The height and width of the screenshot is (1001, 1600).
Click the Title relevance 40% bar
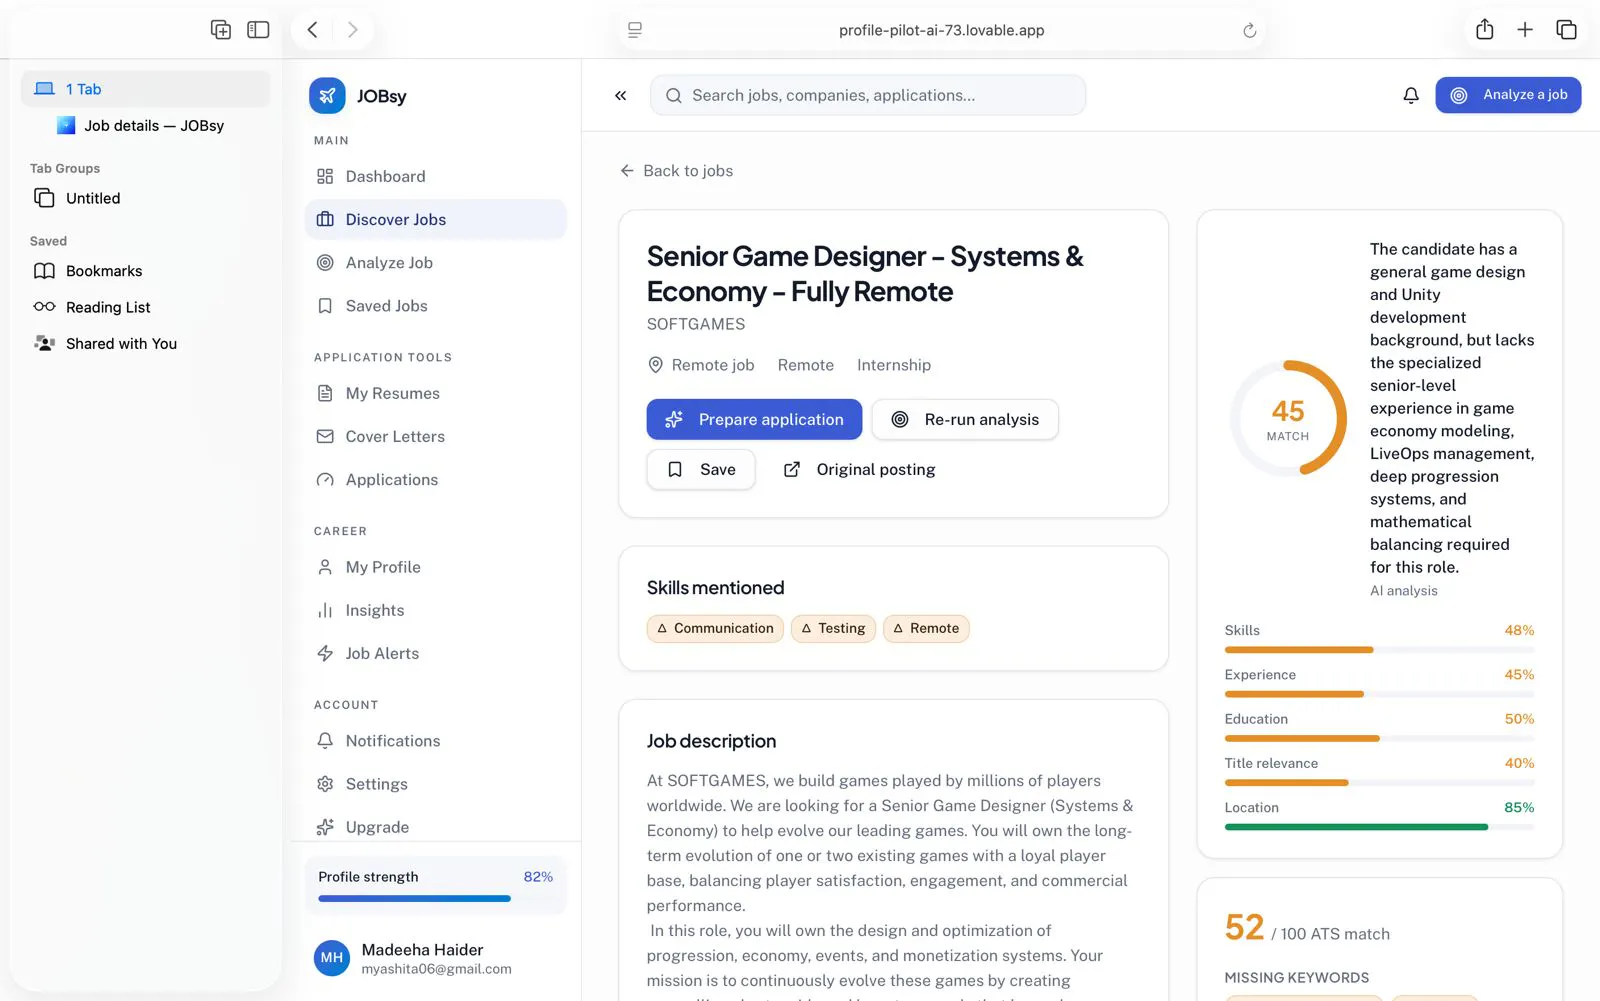(x=1379, y=783)
